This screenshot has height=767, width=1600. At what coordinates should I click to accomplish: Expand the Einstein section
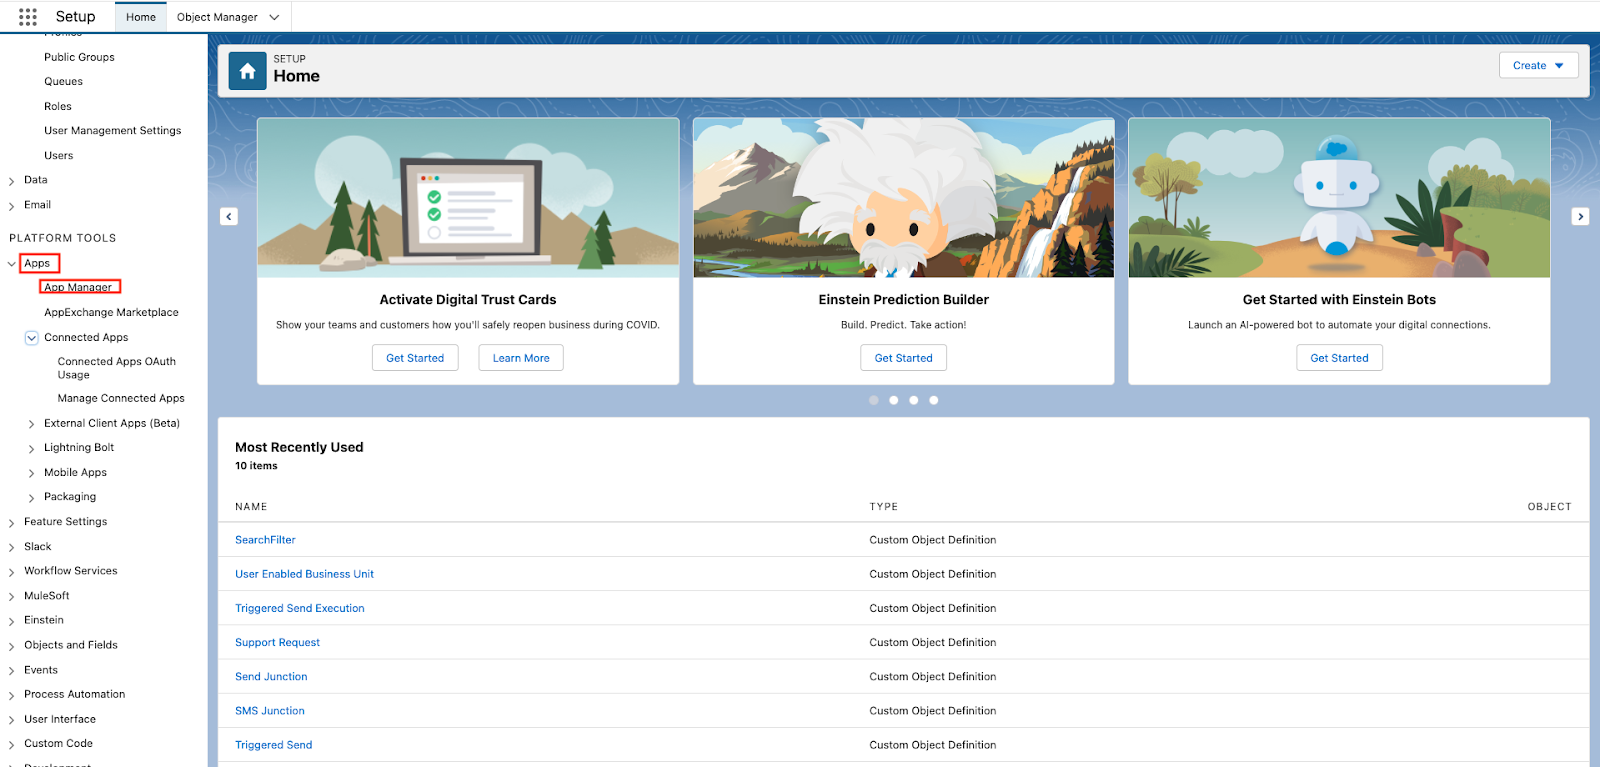tap(12, 621)
